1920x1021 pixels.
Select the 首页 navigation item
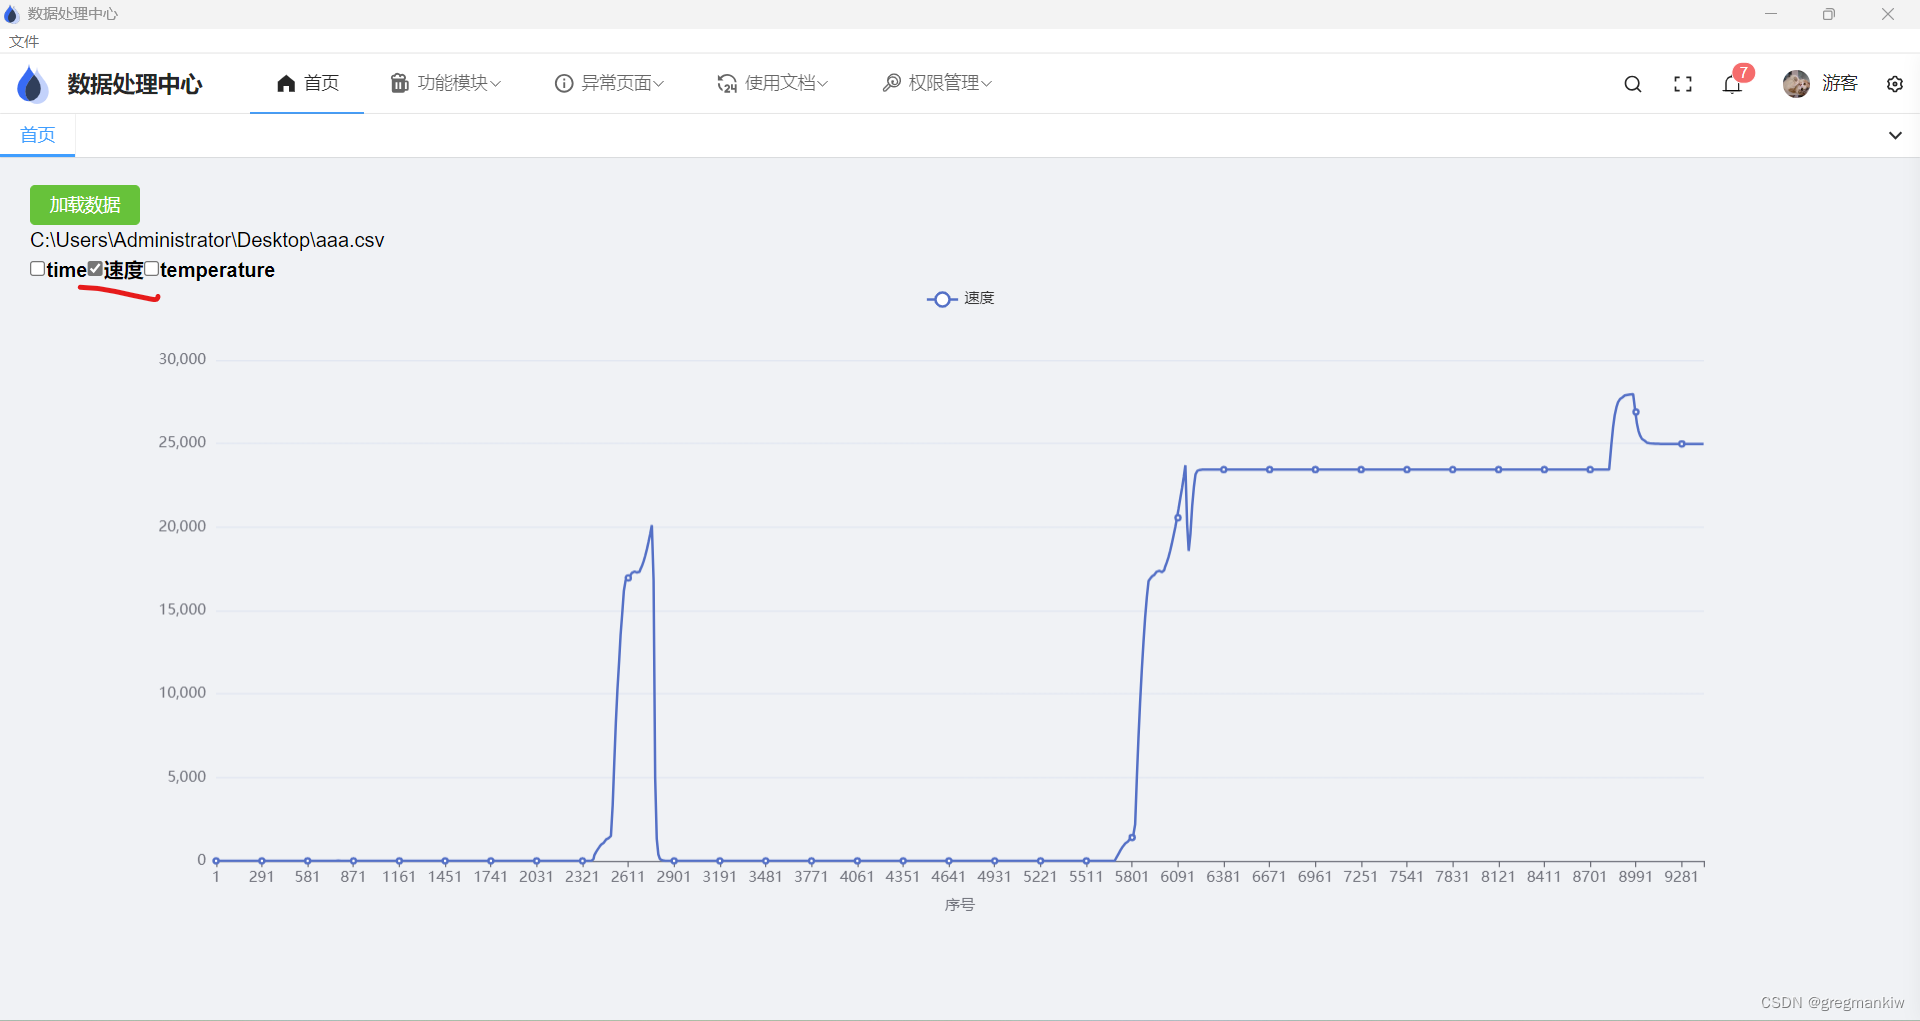[308, 83]
